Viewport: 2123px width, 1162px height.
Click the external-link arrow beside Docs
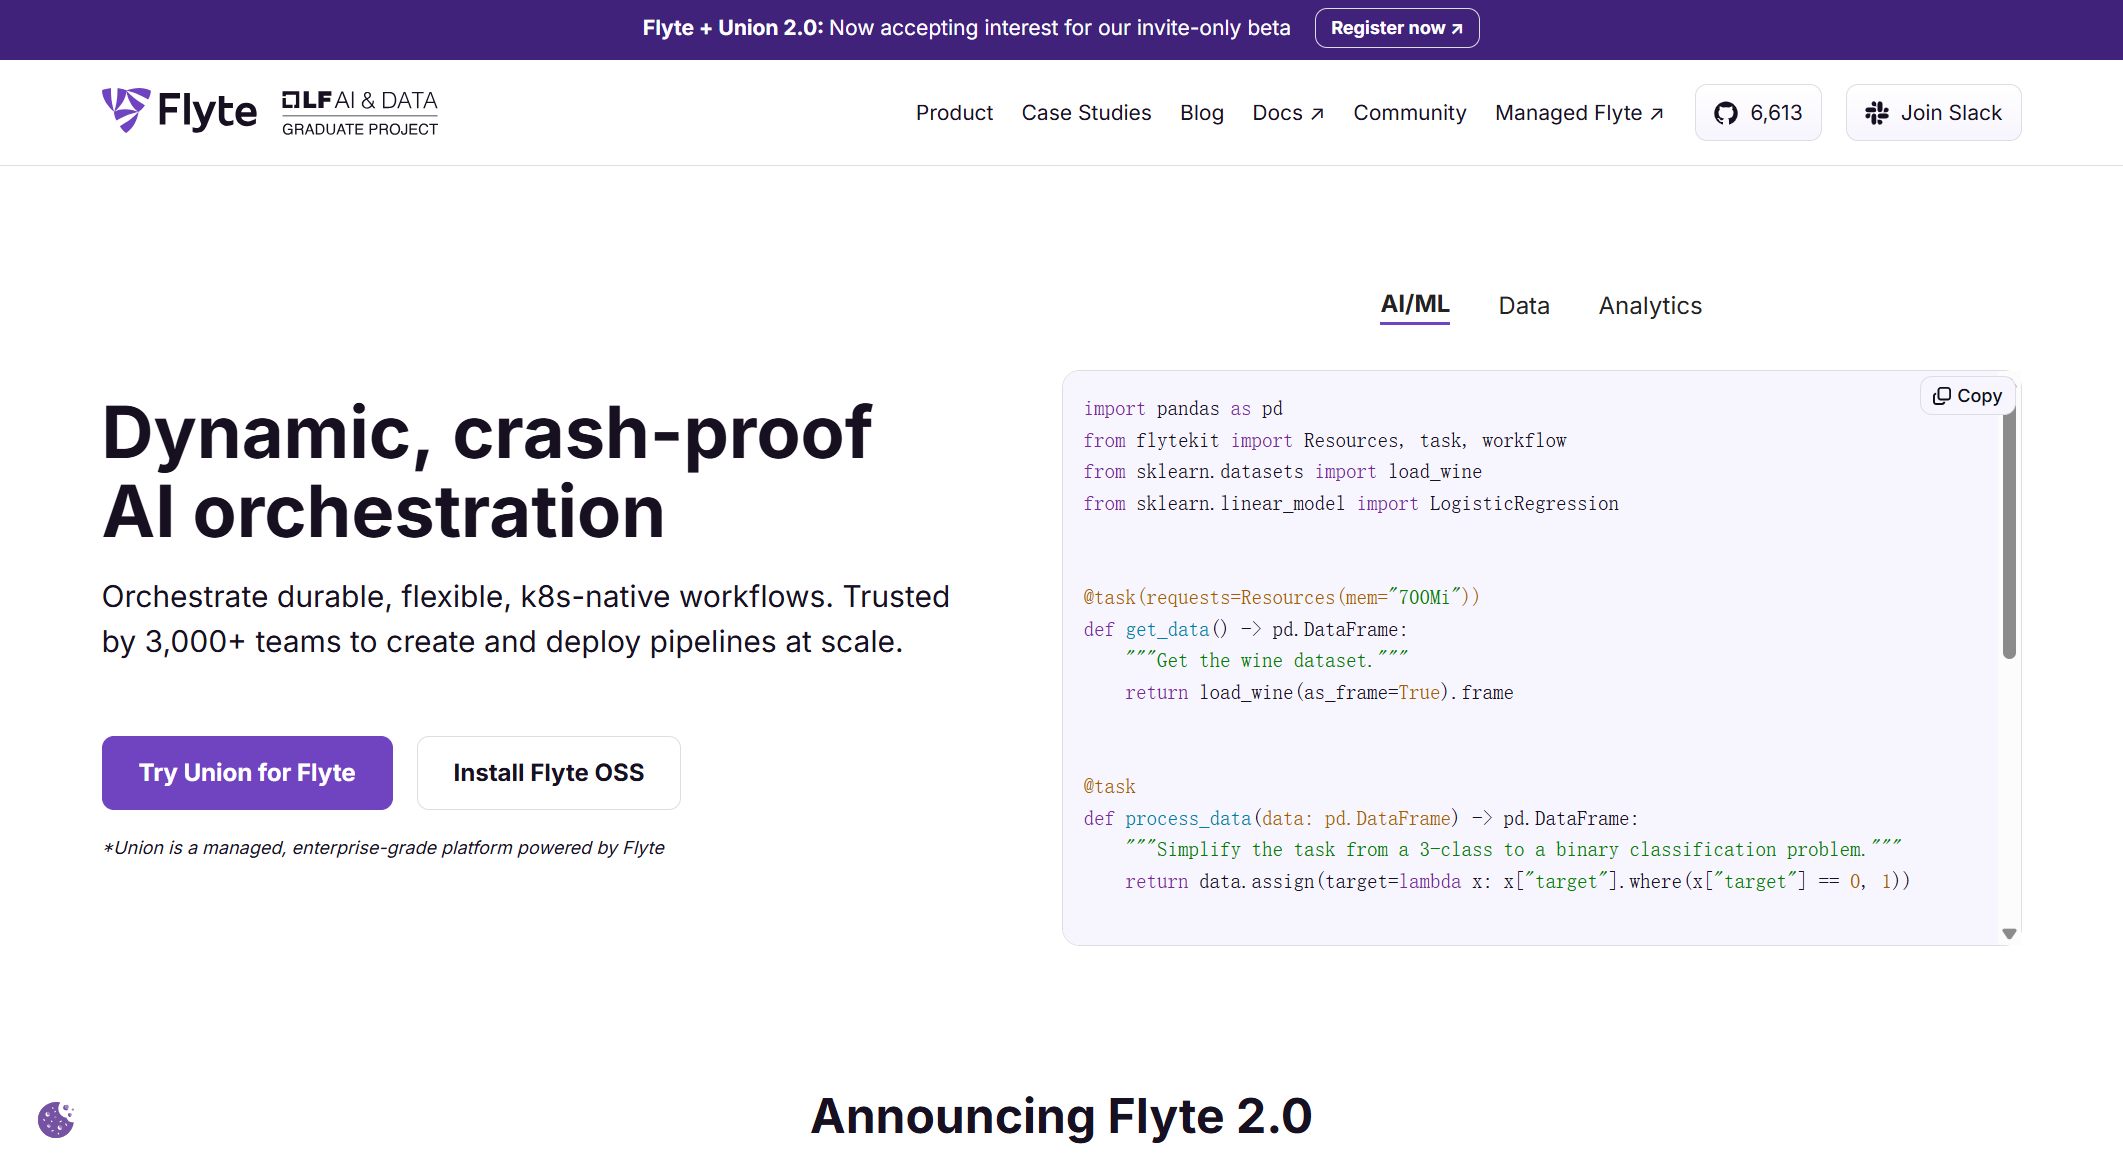pyautogui.click(x=1315, y=111)
